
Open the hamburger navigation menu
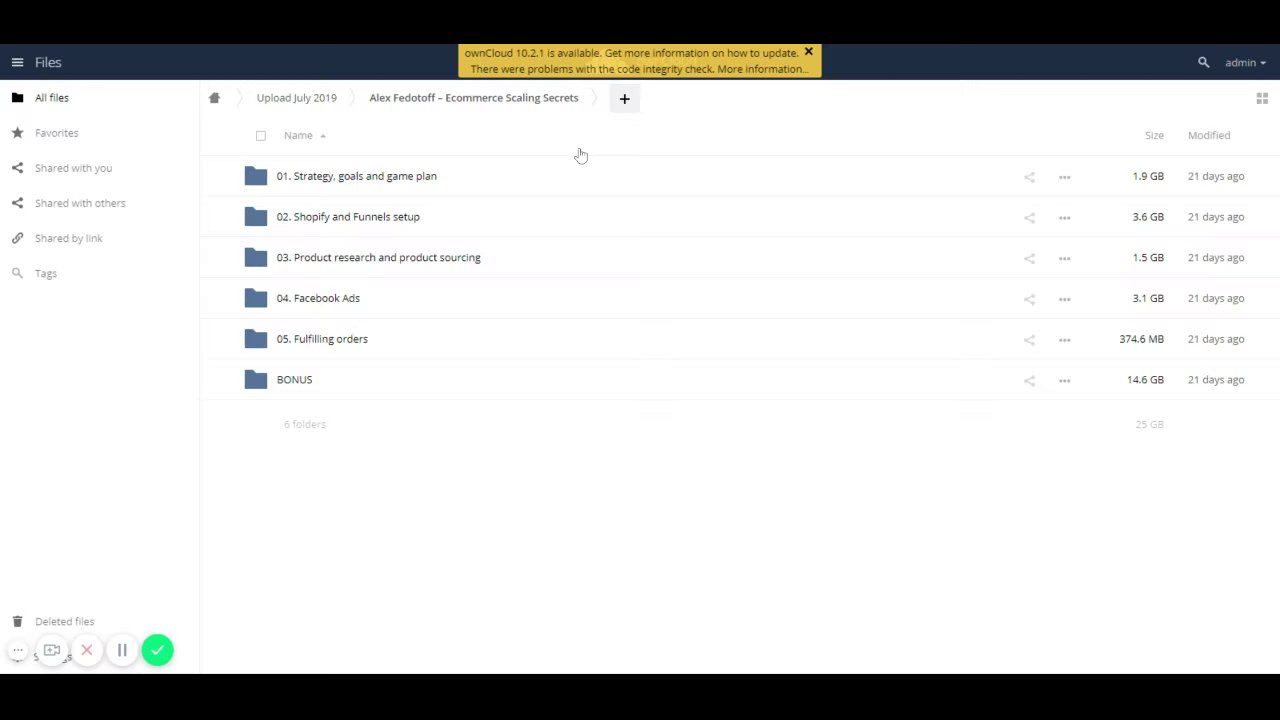17,62
